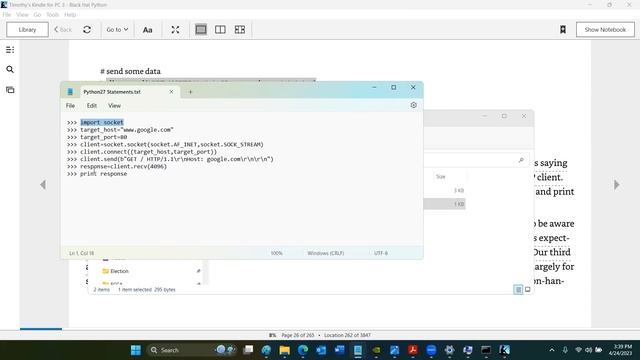Open Kindle Help menu
This screenshot has width=640, height=360.
pyautogui.click(x=70, y=15)
